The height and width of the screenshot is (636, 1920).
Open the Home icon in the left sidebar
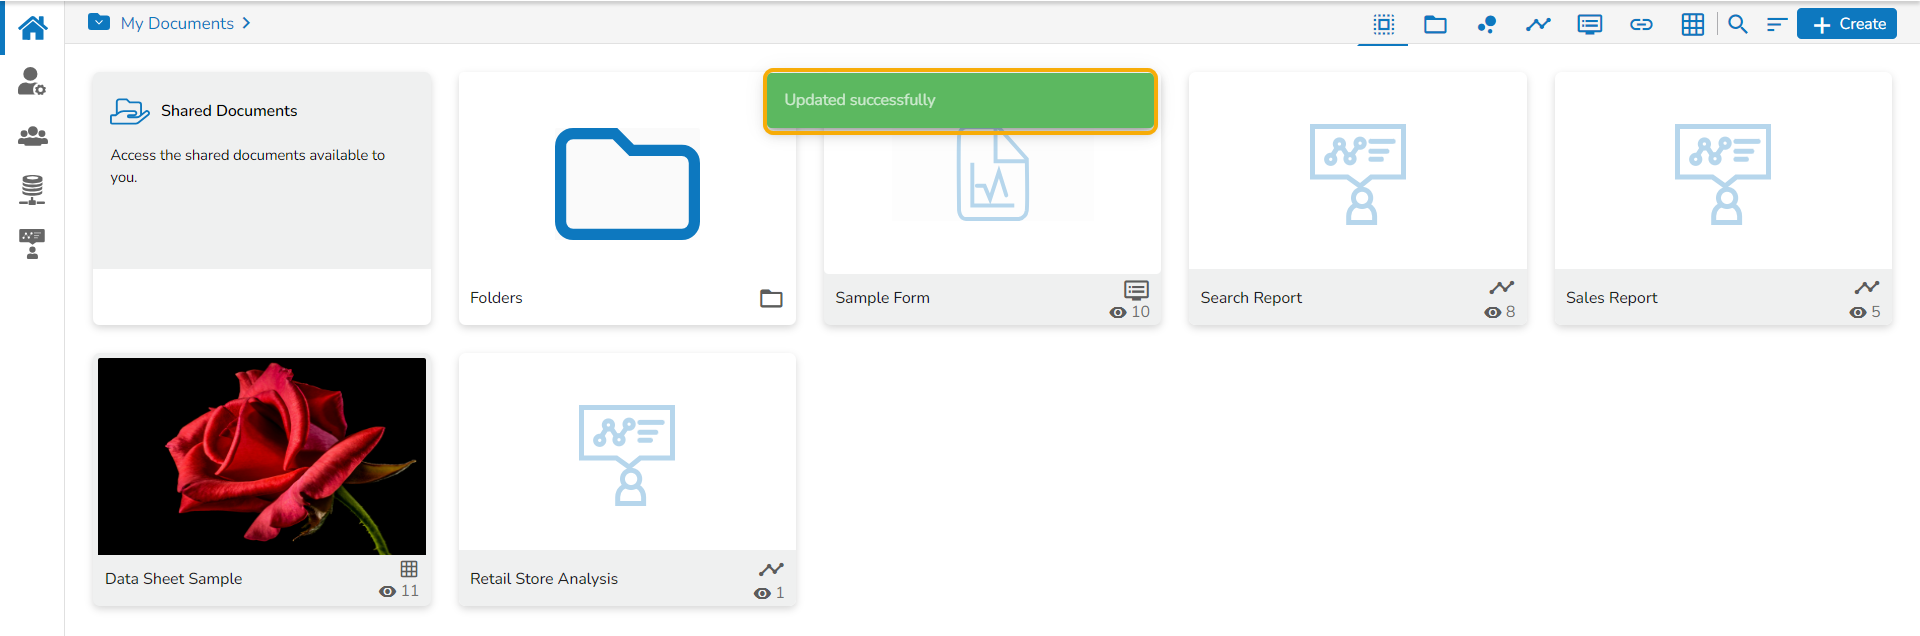coord(32,27)
